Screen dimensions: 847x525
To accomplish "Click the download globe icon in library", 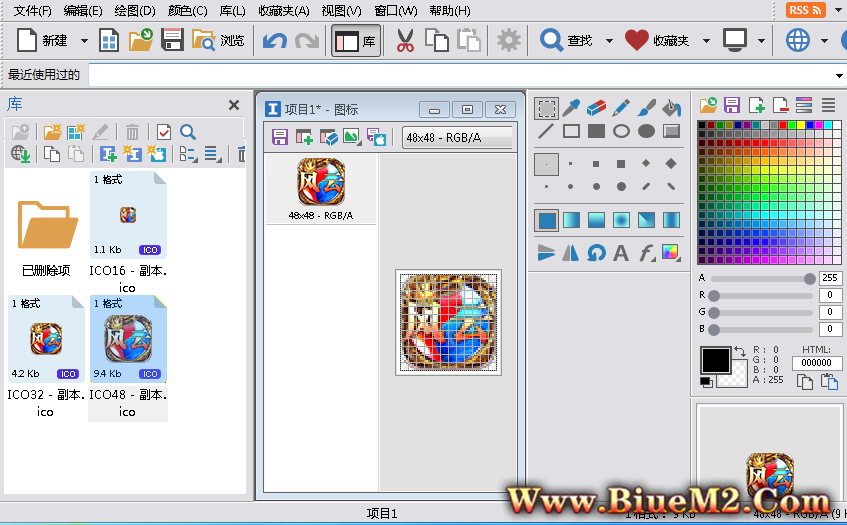I will click(x=21, y=154).
